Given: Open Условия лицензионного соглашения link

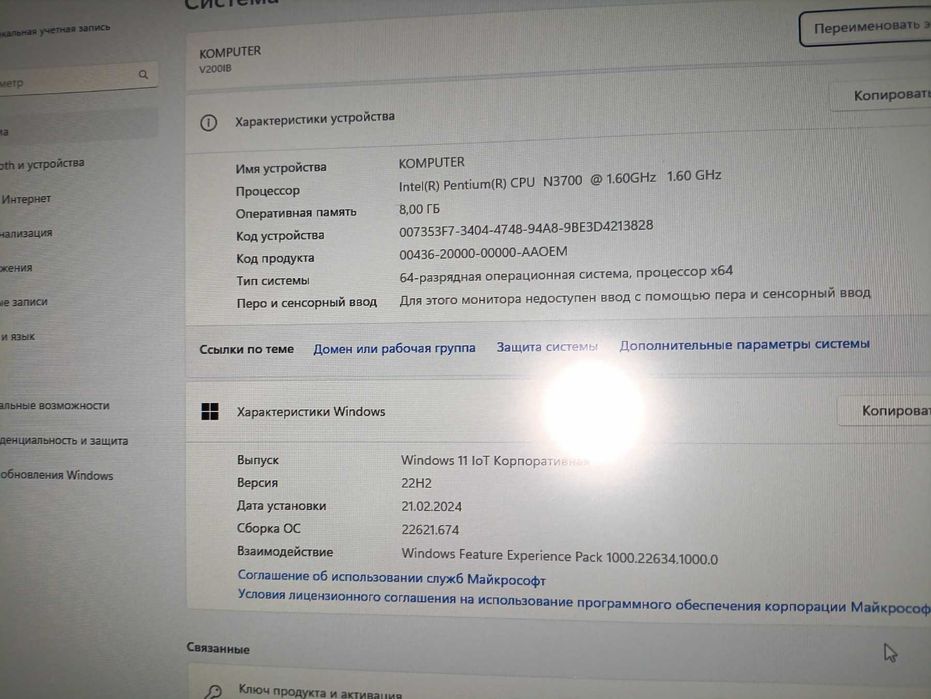Looking at the screenshot, I should point(584,601).
